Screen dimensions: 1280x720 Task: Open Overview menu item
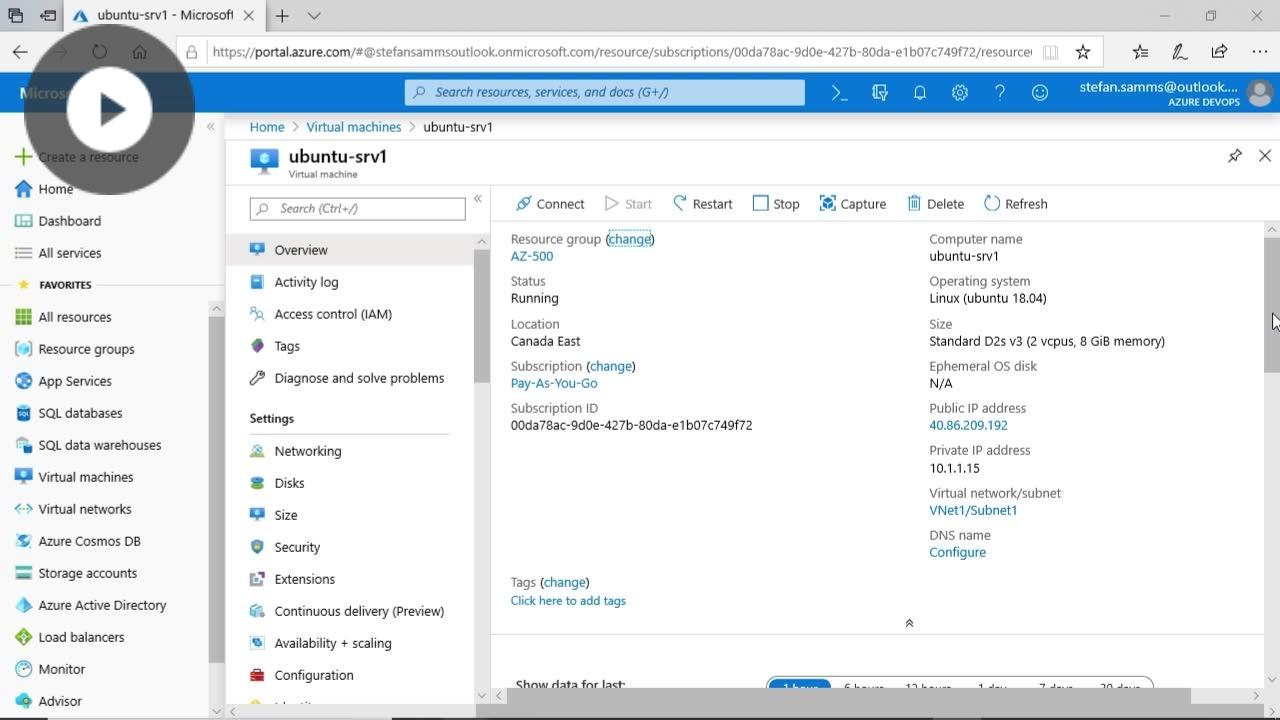click(350, 250)
